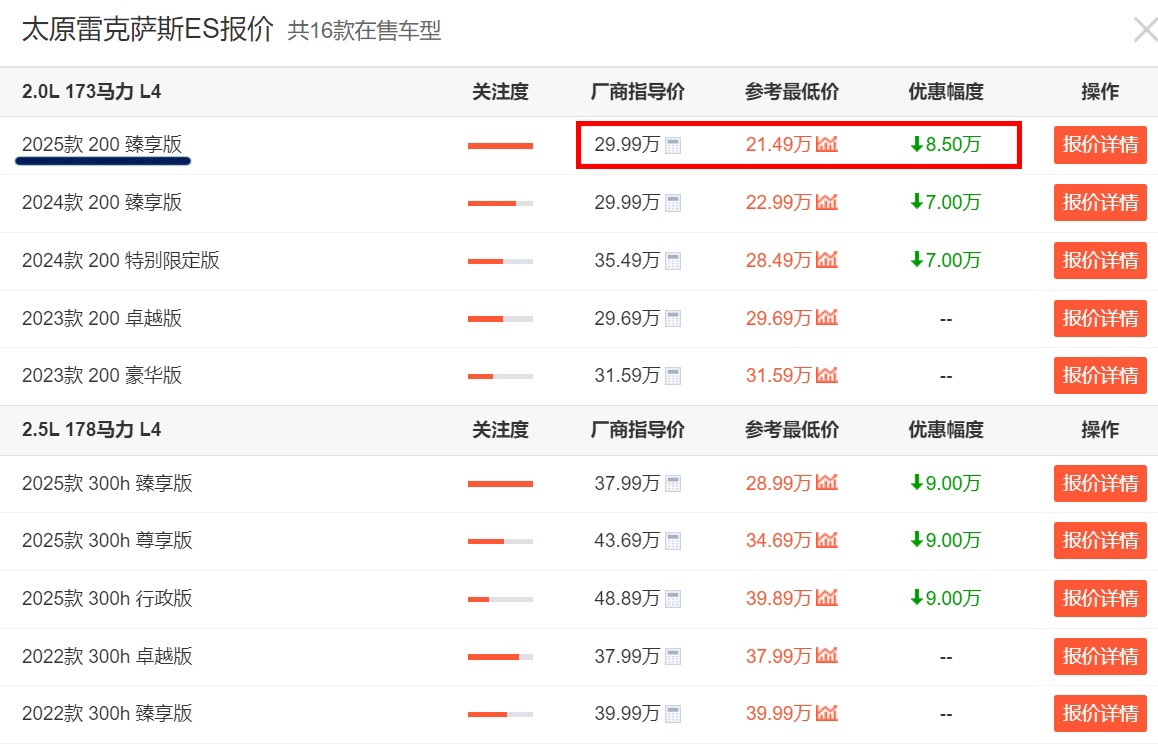Screen dimensions: 1158x744
Task: Close the 太原雷克萨斯ES报价 popup
Action: 1146,30
